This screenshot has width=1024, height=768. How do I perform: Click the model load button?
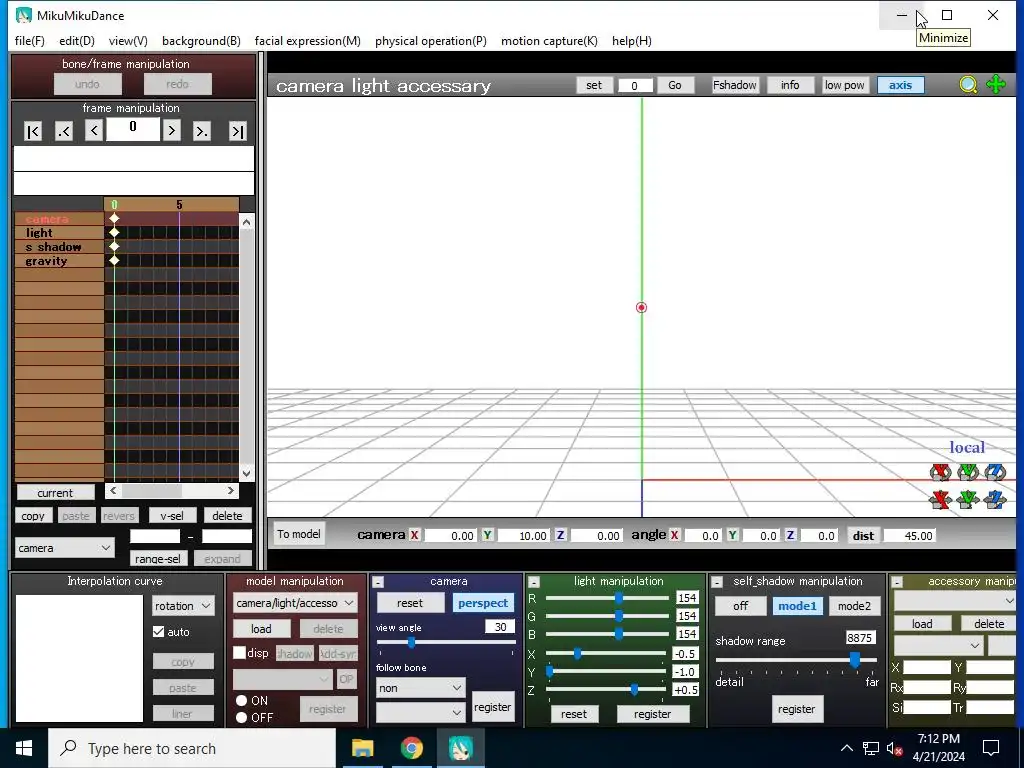(261, 629)
